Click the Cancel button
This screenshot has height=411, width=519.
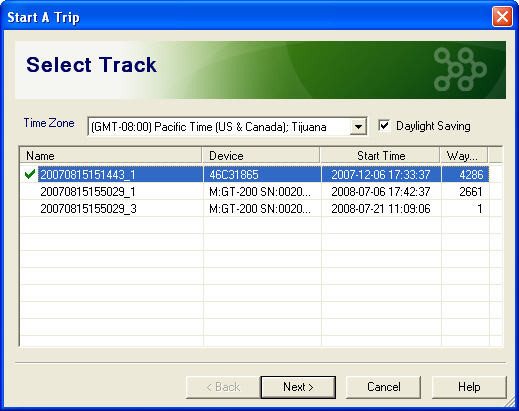coord(383,387)
